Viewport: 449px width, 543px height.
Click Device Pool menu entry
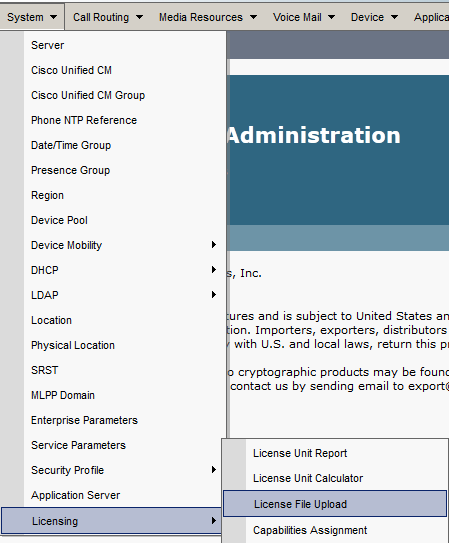(x=59, y=220)
